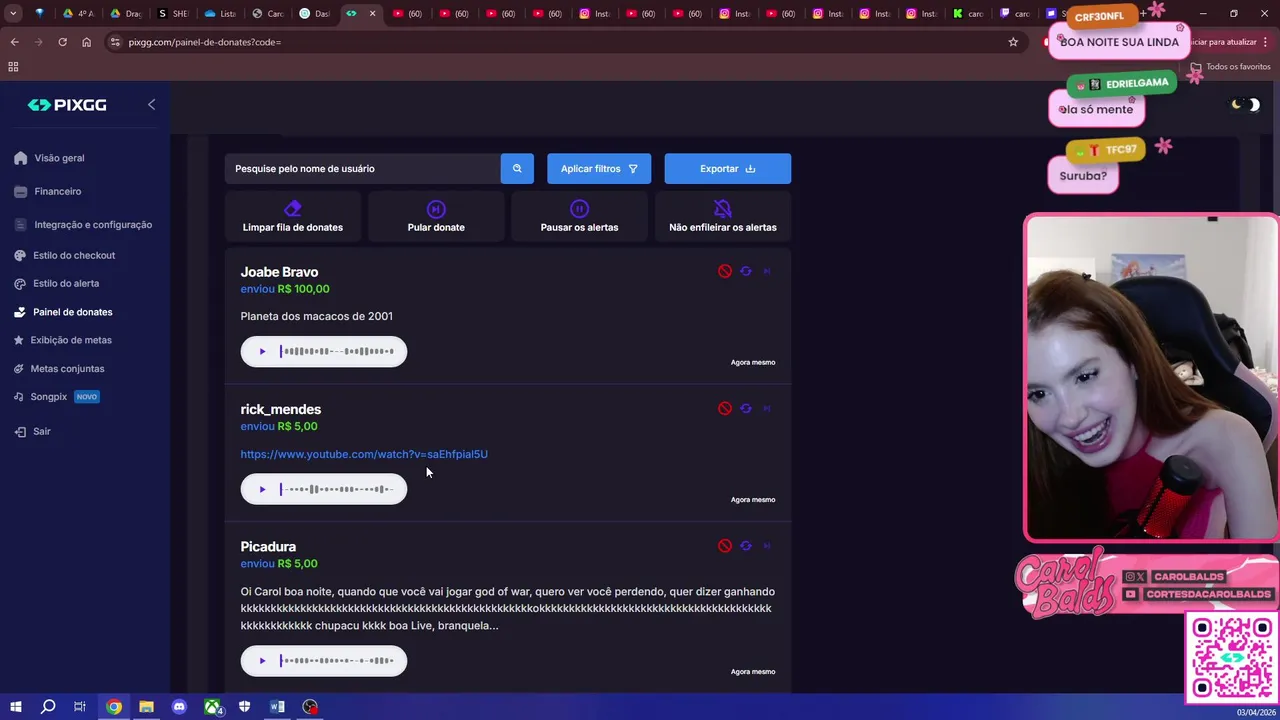Select Painel de donates menu item

click(72, 312)
